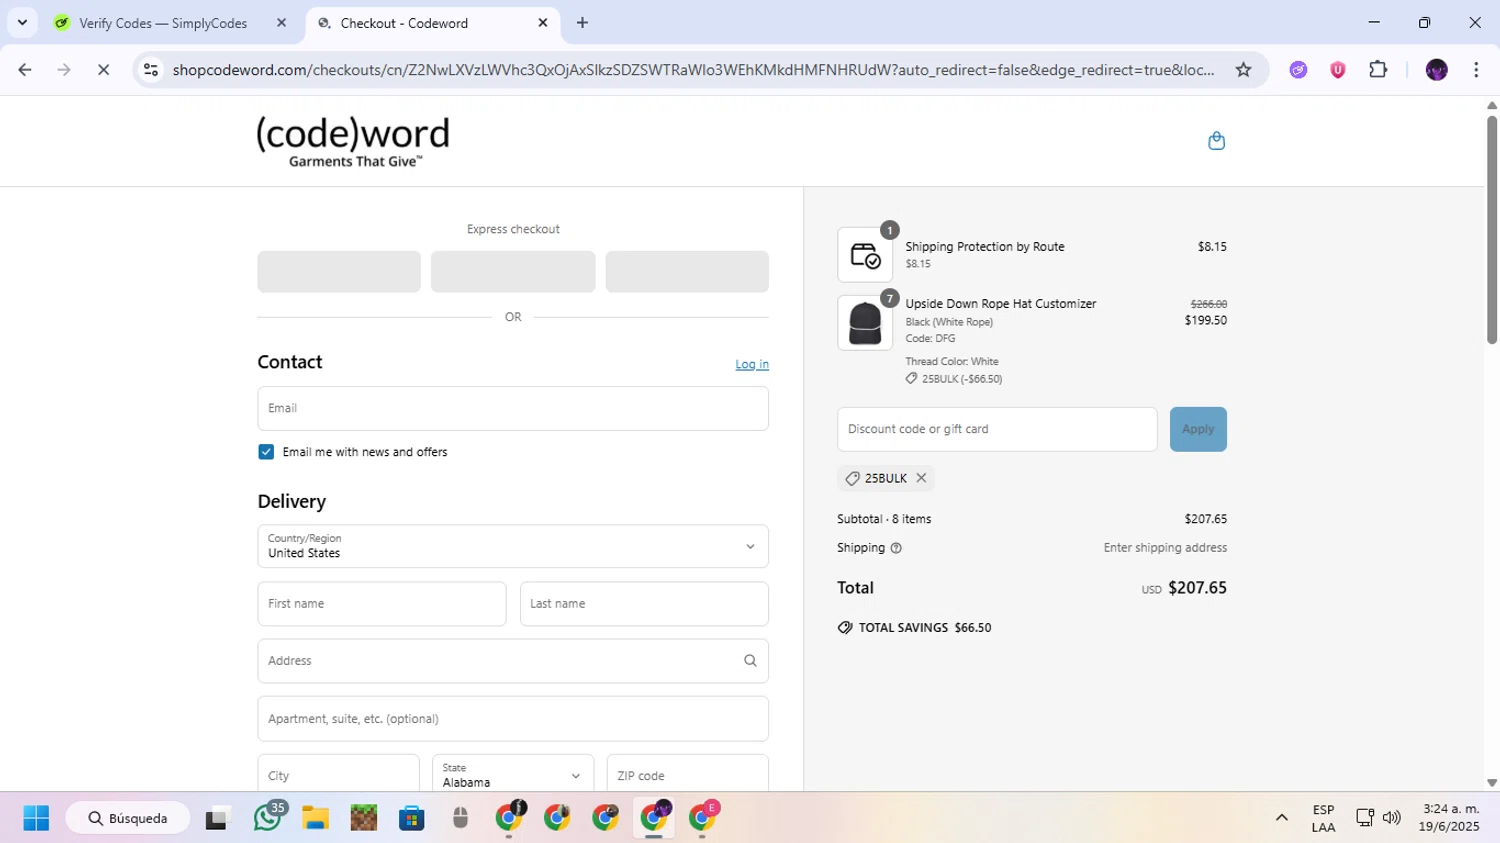Viewport: 1500px width, 843px height.
Task: Open the network tray icon
Action: click(x=1364, y=818)
